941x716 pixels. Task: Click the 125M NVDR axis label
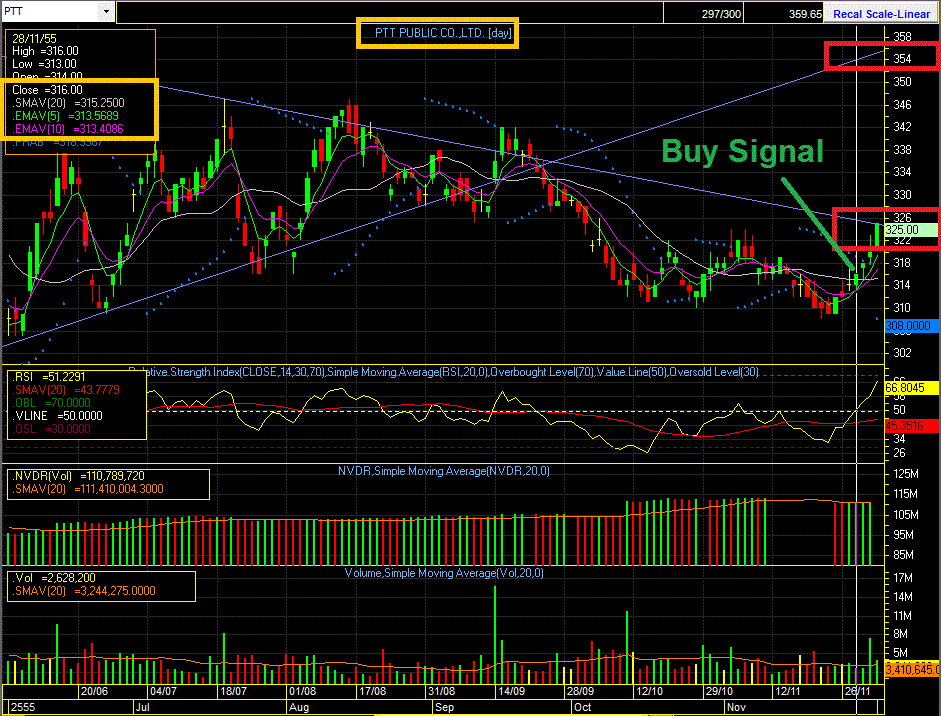tap(906, 474)
